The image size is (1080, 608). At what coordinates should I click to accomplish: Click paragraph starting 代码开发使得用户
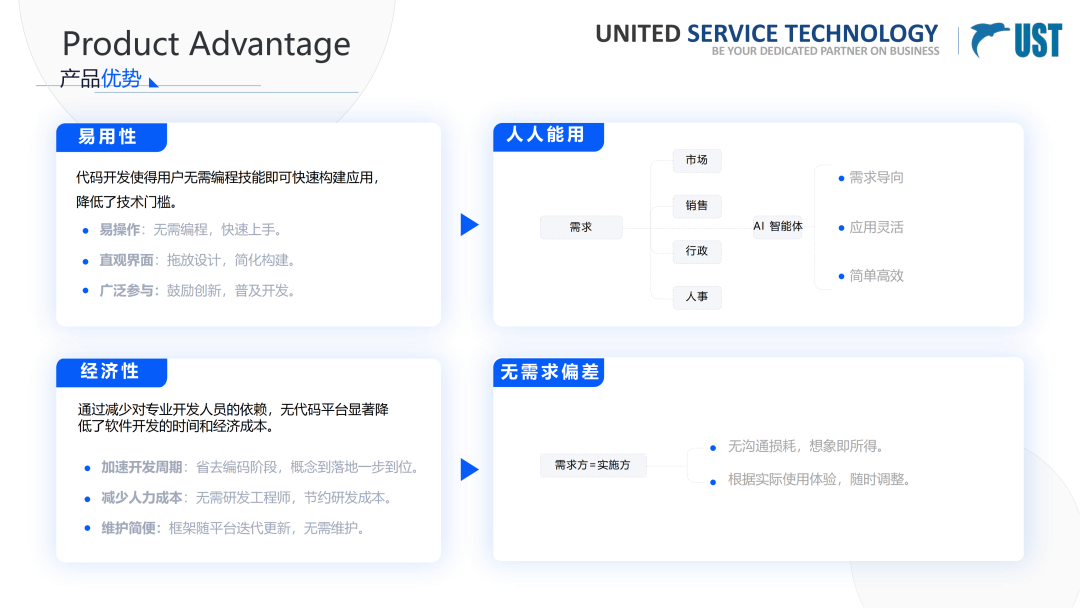click(228, 189)
